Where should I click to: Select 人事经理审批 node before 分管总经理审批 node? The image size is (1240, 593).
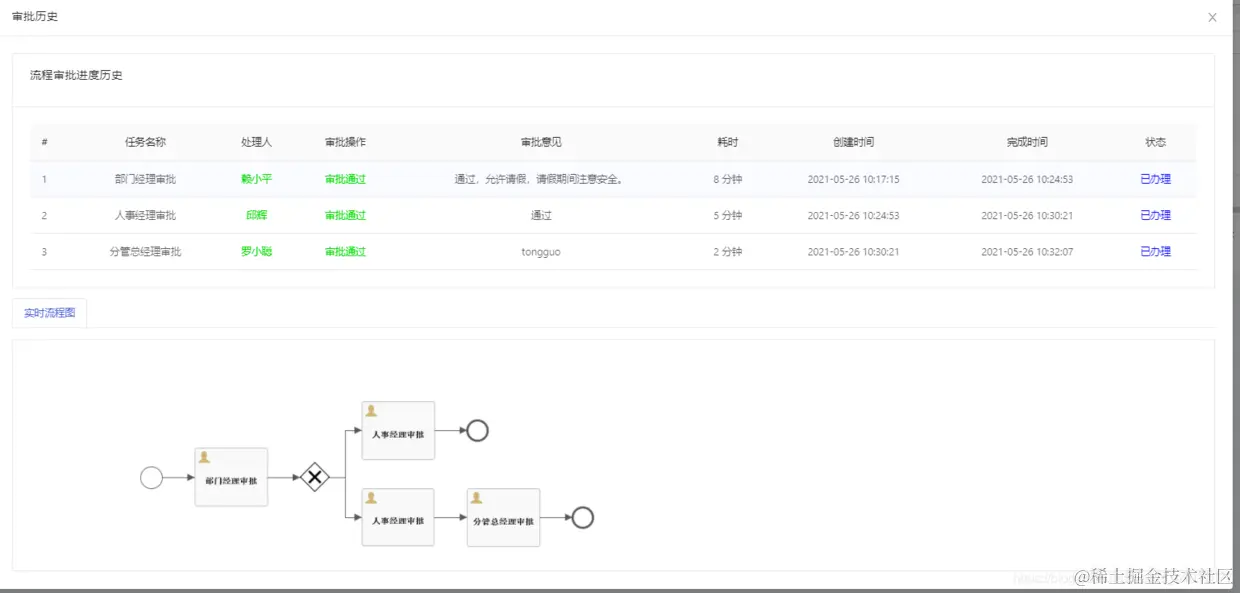(x=398, y=518)
